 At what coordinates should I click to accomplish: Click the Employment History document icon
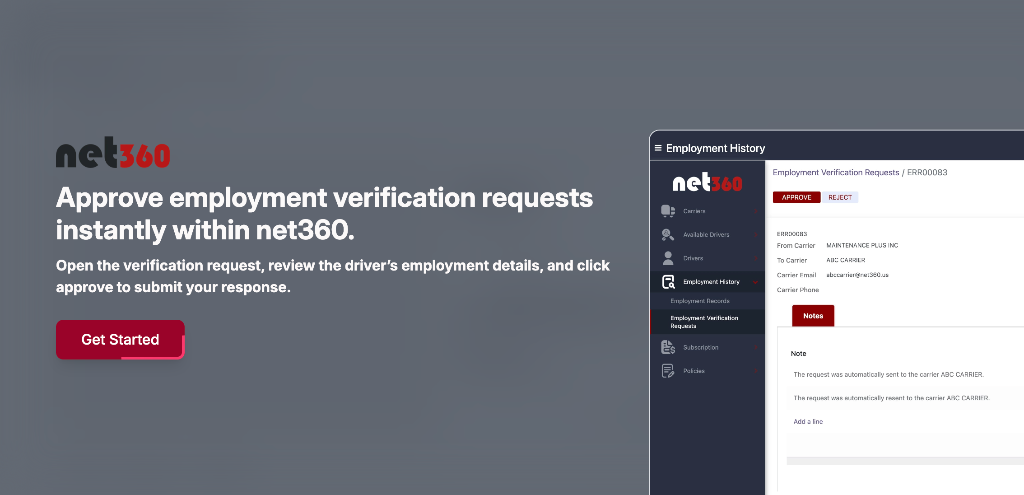pos(667,282)
